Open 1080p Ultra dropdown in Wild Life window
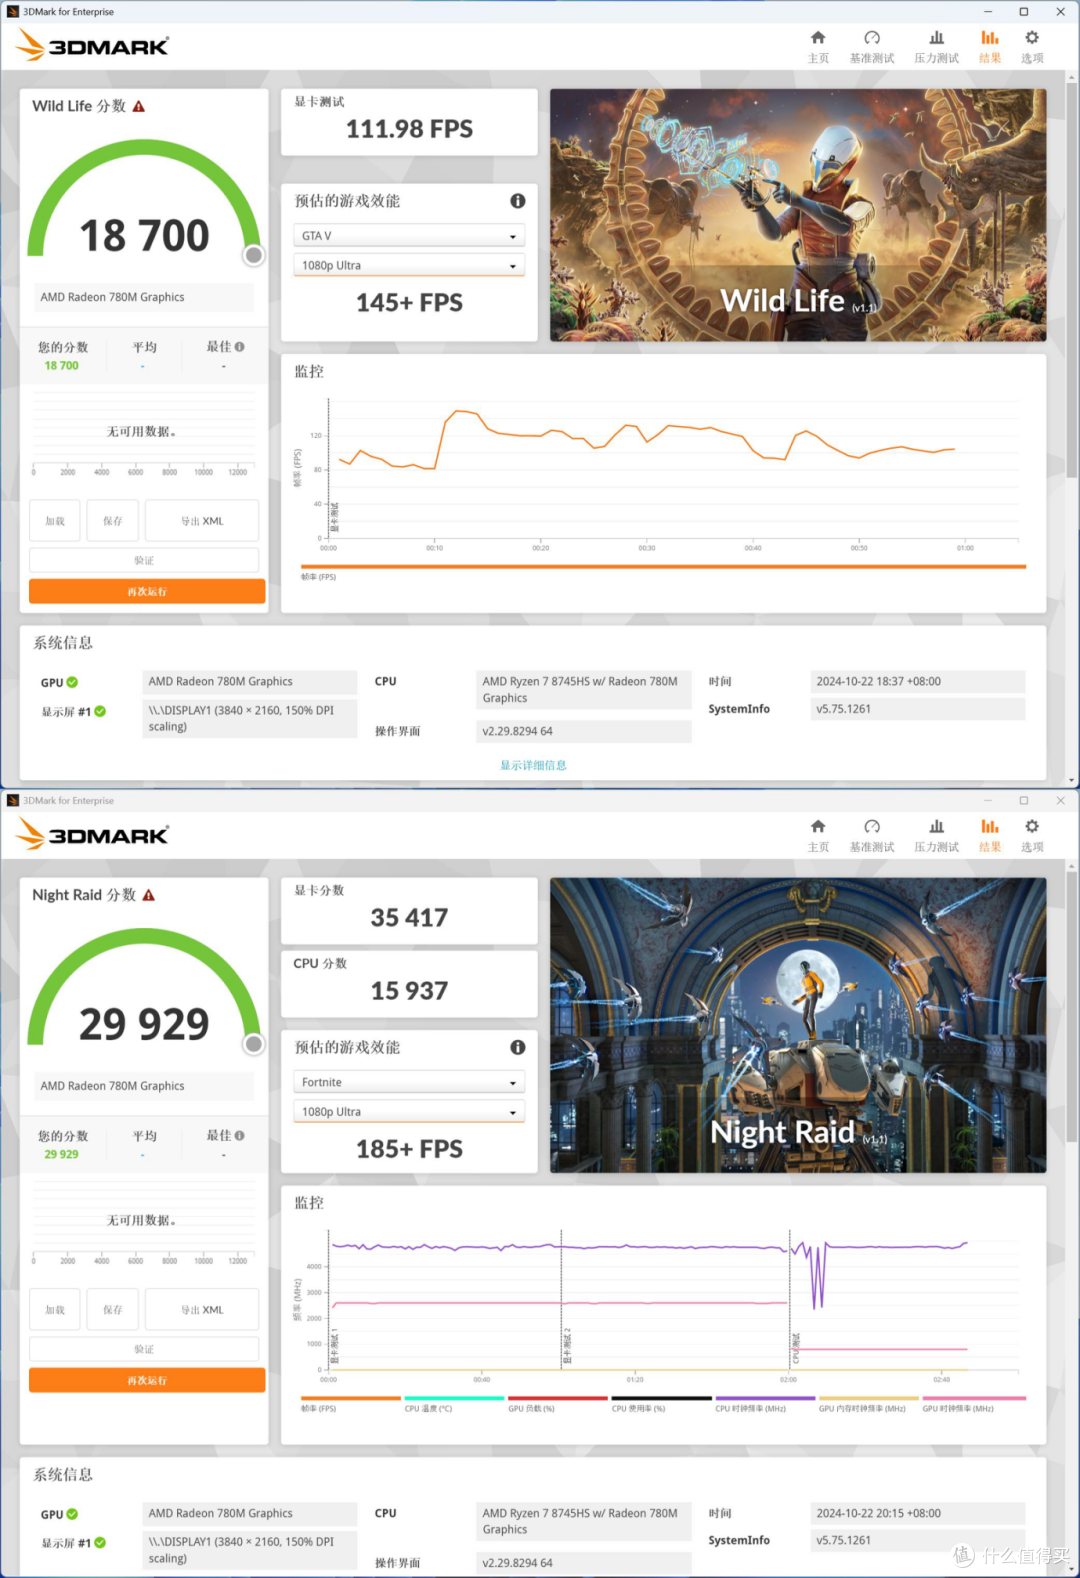Image resolution: width=1080 pixels, height=1578 pixels. tap(409, 265)
